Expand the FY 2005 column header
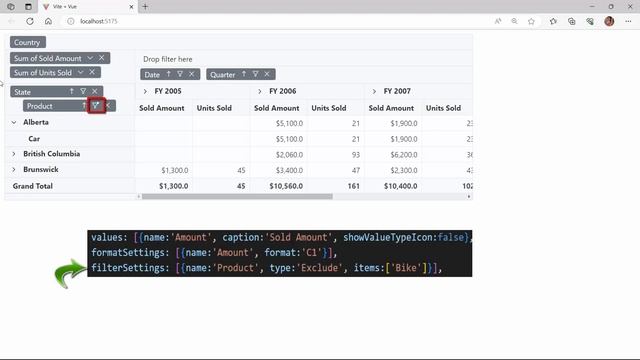The image size is (640, 360). 145,91
